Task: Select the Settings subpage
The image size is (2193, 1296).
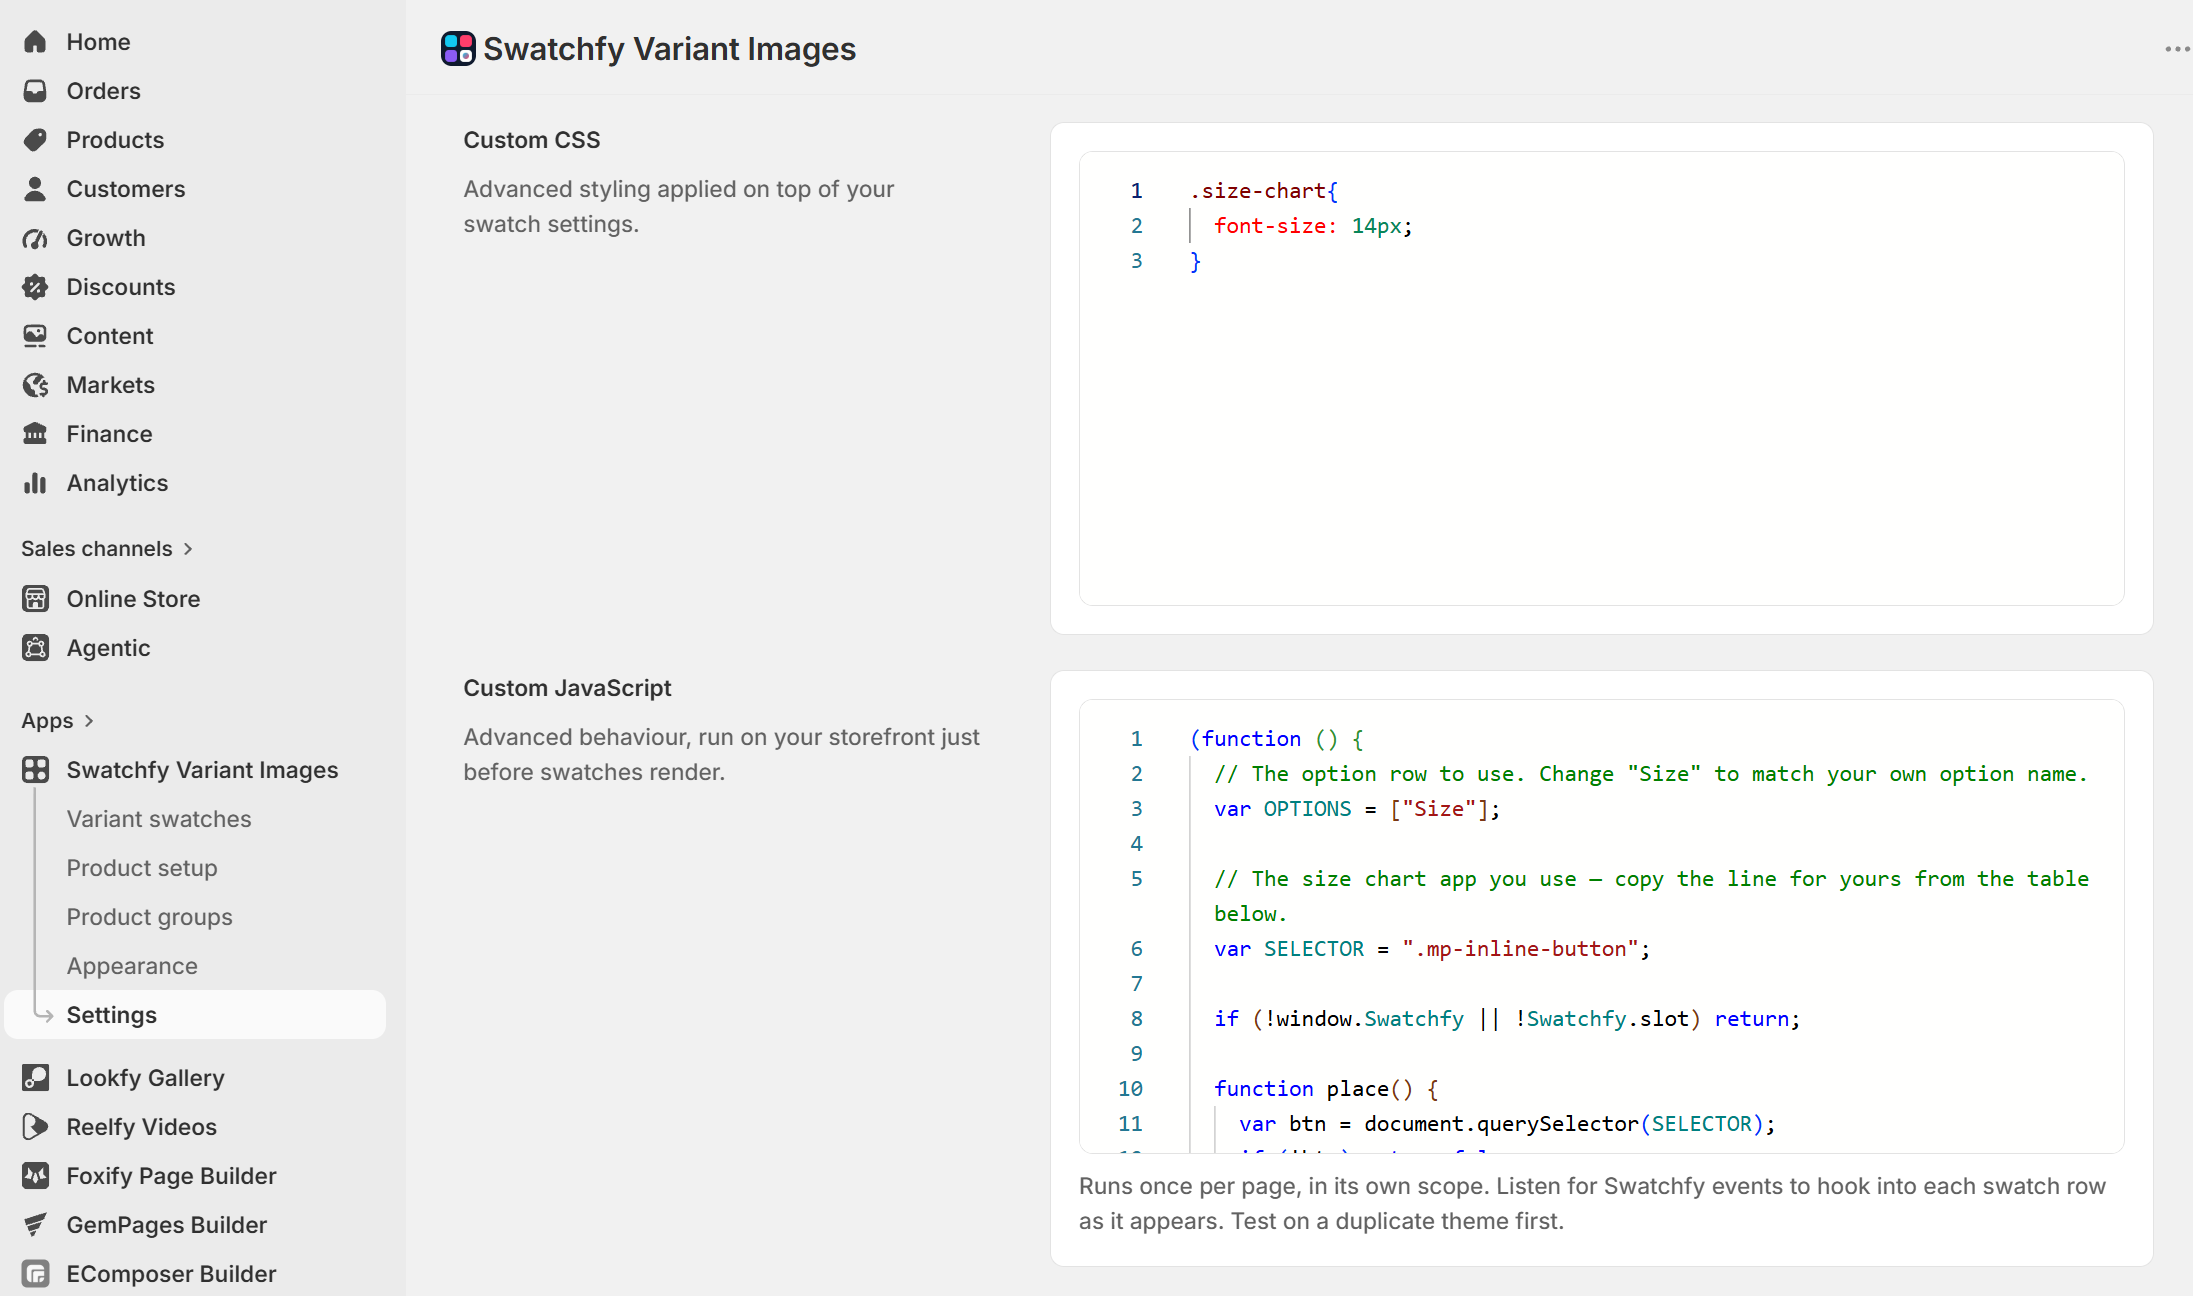Action: point(195,1015)
